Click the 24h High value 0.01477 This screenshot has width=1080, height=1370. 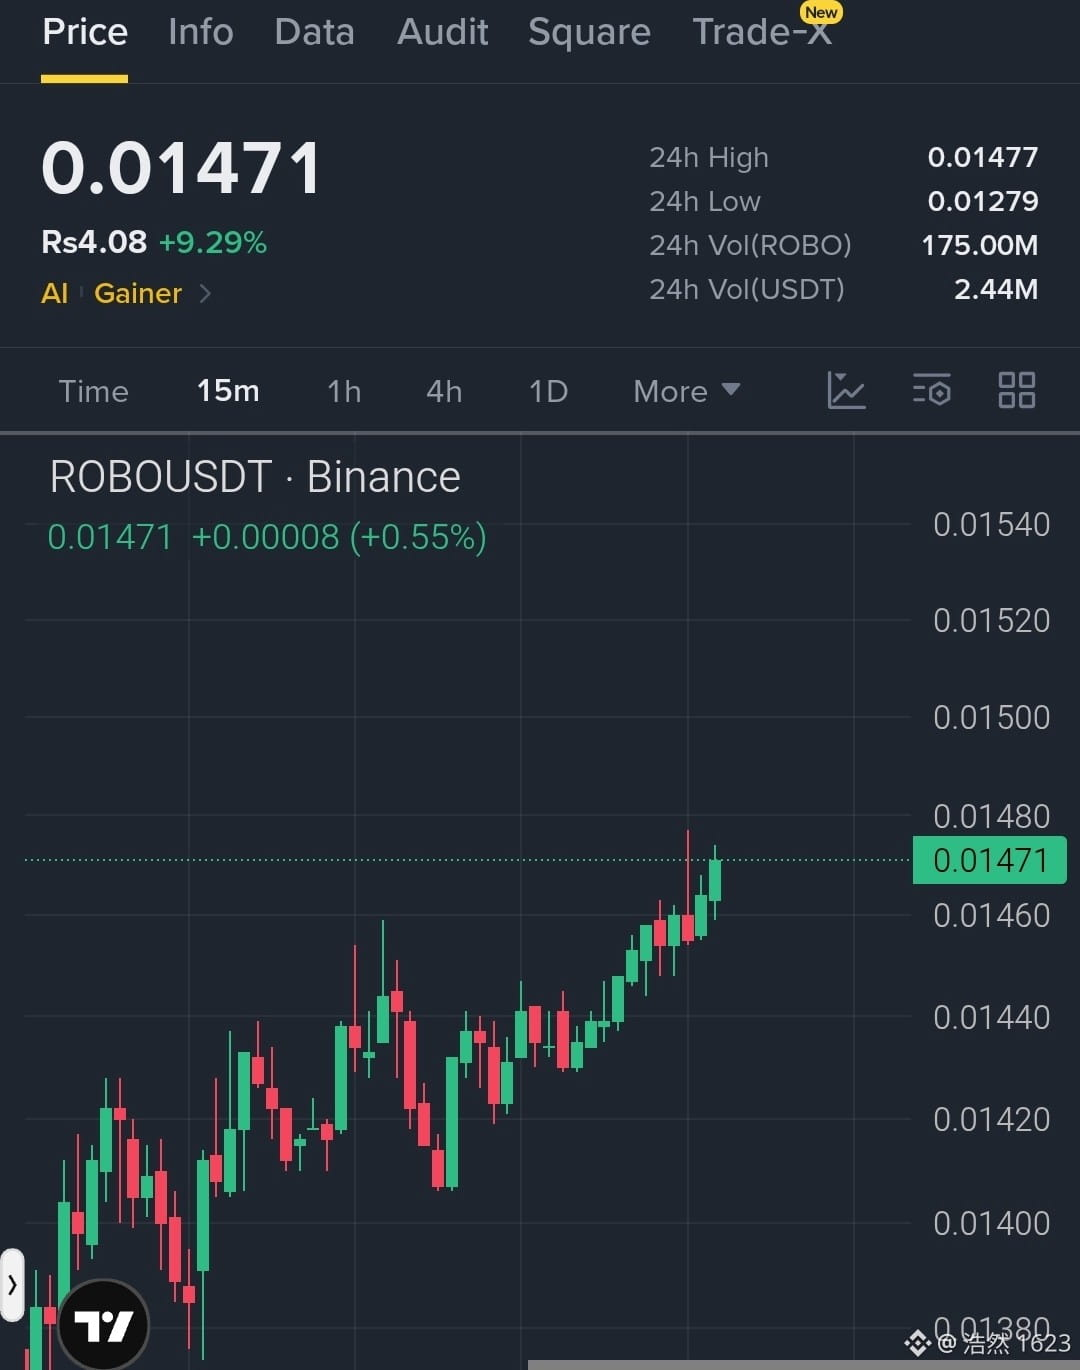click(x=983, y=157)
